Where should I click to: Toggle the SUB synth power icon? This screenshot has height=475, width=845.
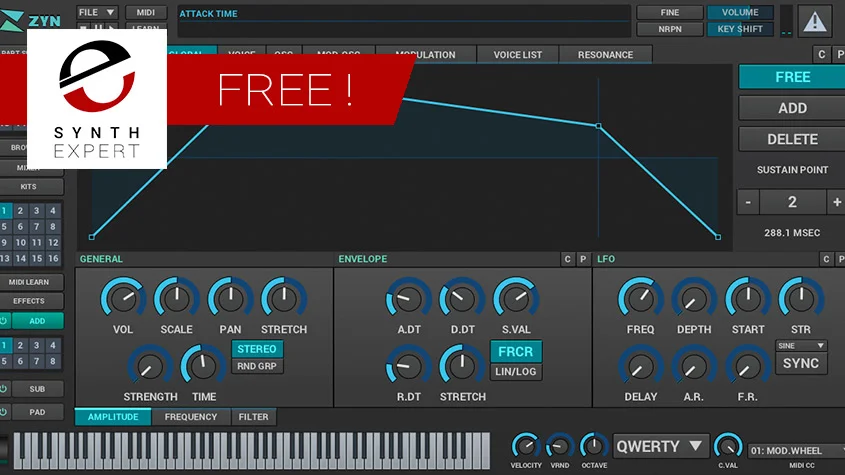pos(3,389)
